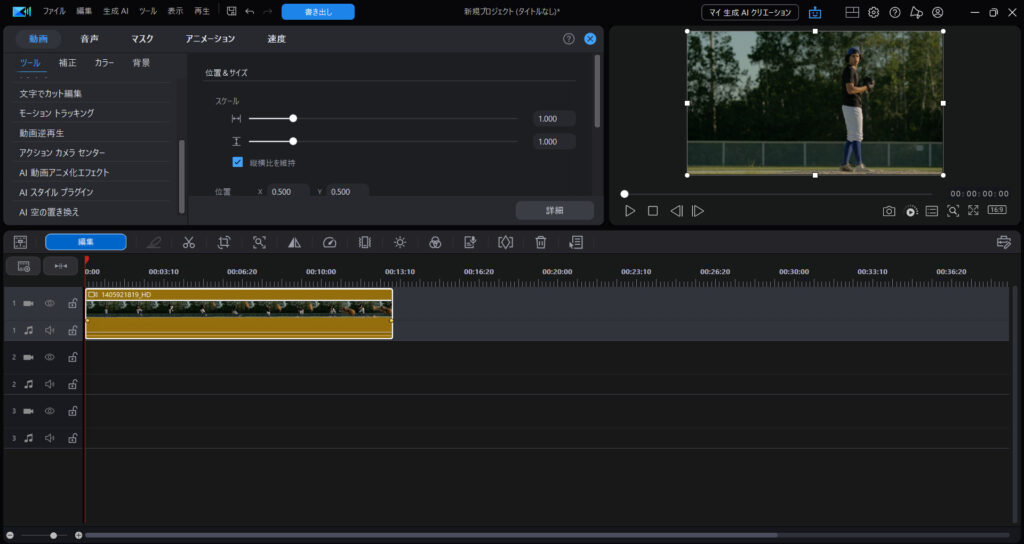Select the crop tool icon
The width and height of the screenshot is (1024, 544).
224,242
